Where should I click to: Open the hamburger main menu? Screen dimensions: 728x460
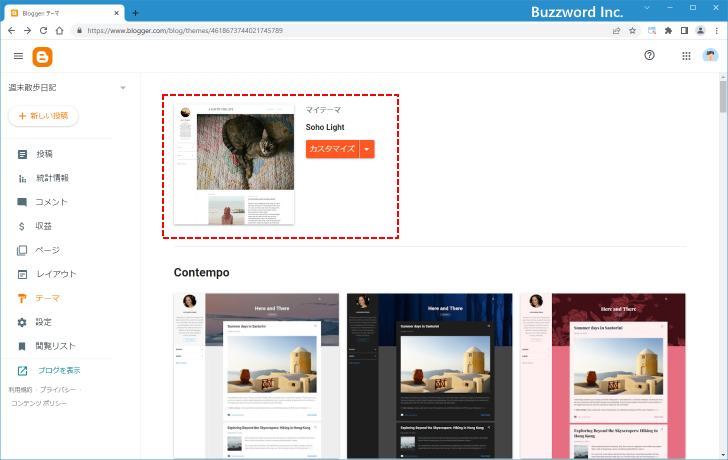19,56
